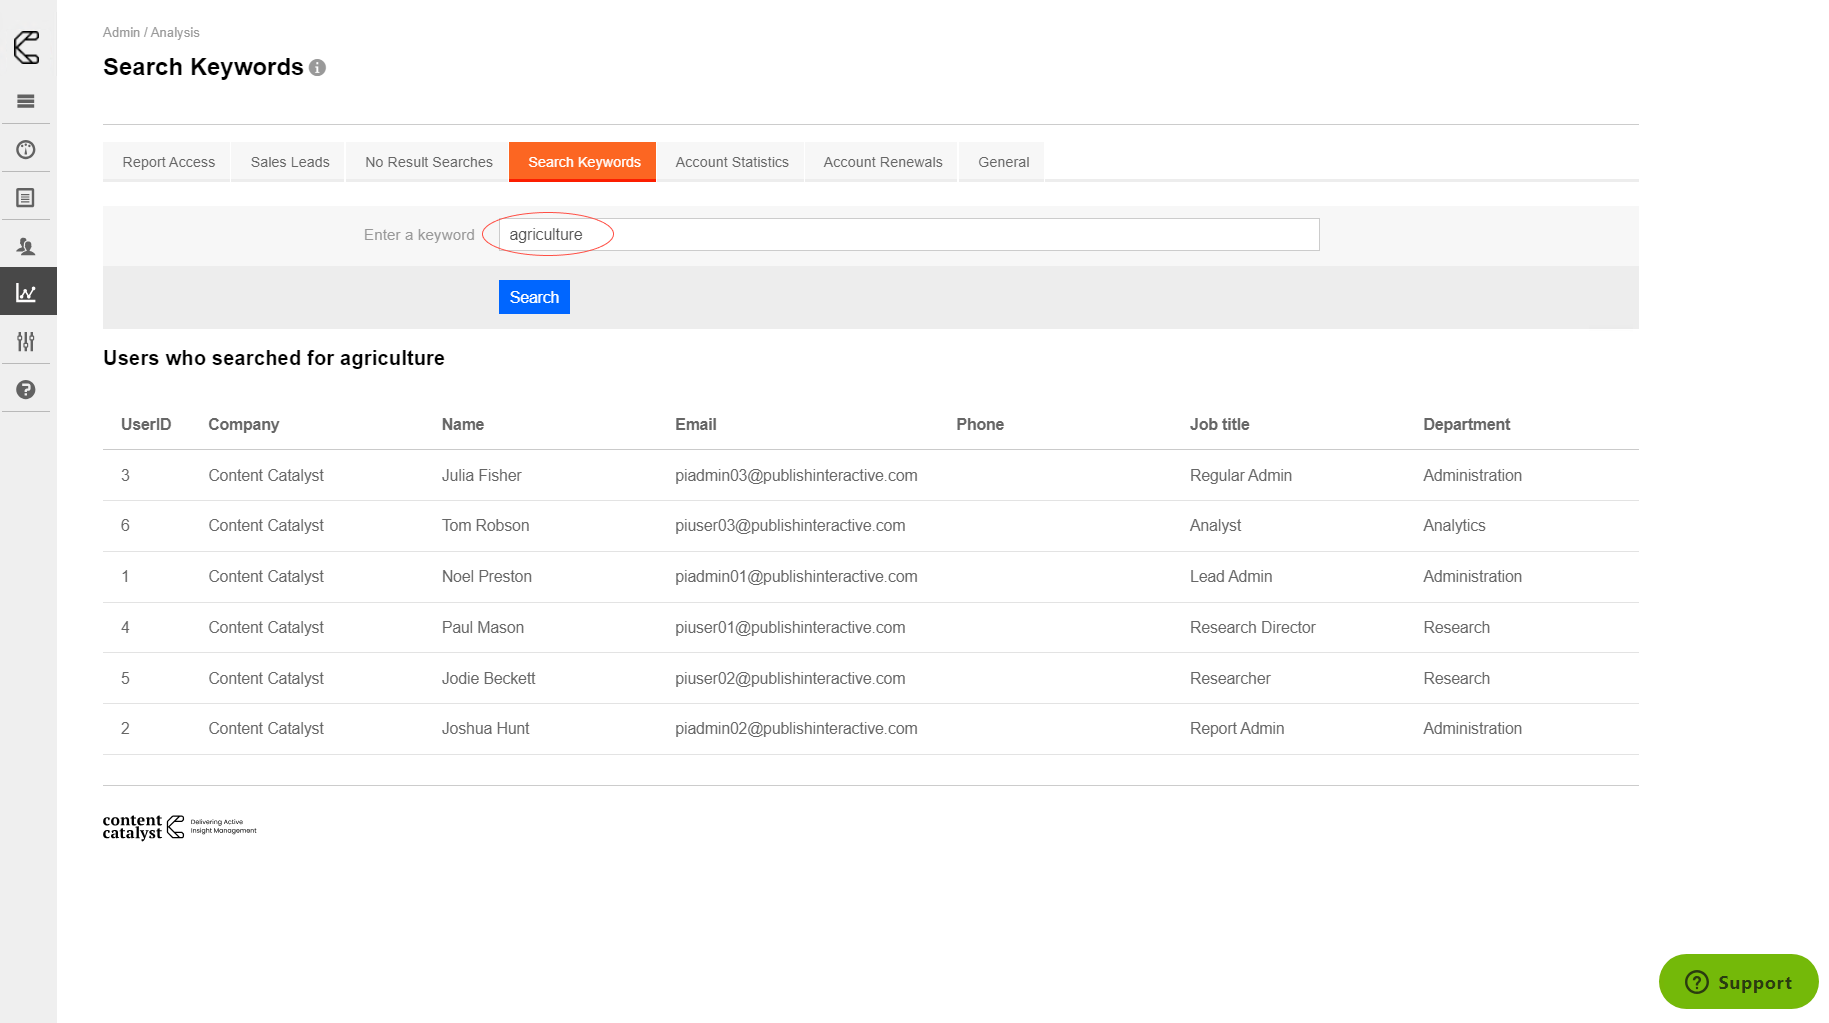Viewport: 1829px width, 1023px height.
Task: Open the hamburger menu icon
Action: tap(26, 101)
